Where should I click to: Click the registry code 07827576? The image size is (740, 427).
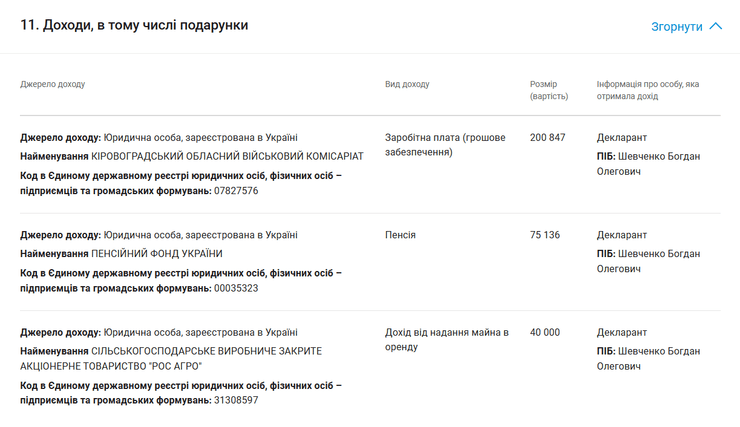[236, 191]
